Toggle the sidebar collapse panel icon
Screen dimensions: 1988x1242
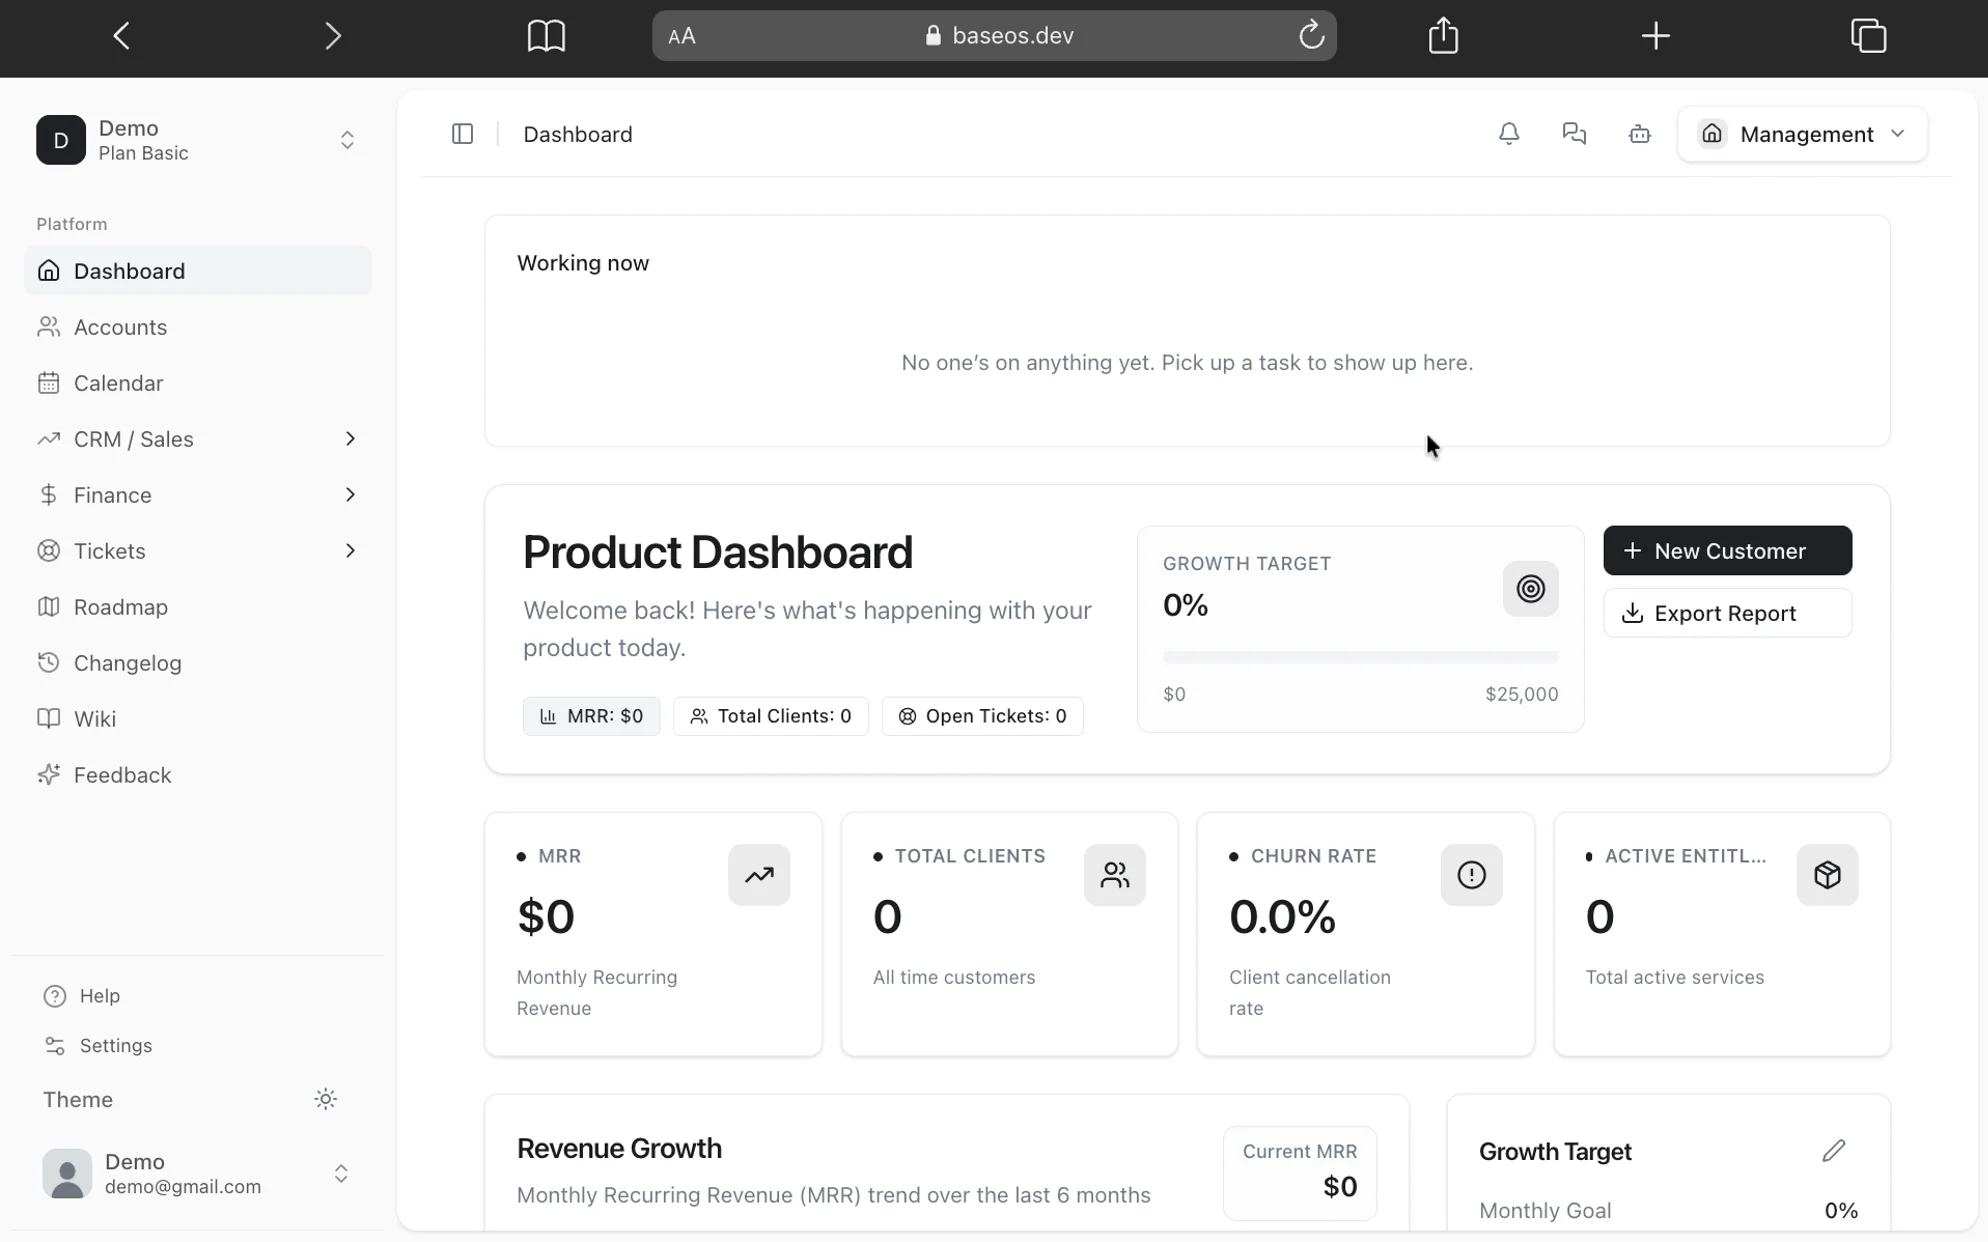click(x=462, y=134)
